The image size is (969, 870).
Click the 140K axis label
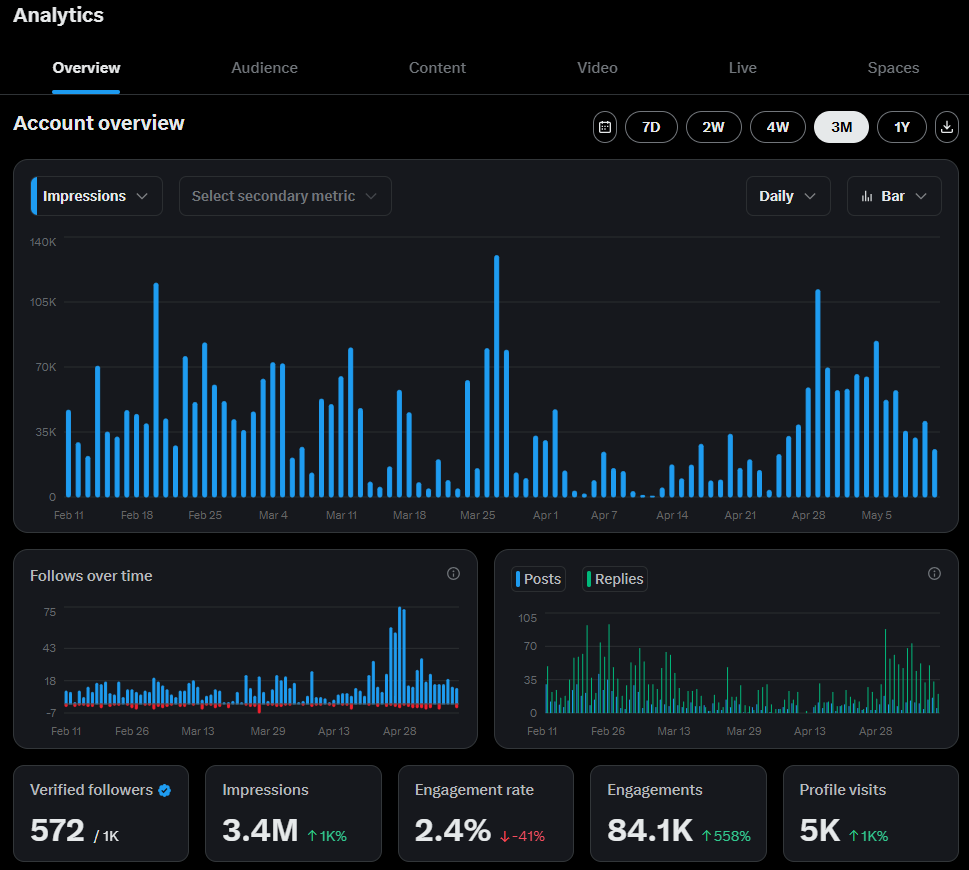pos(43,242)
